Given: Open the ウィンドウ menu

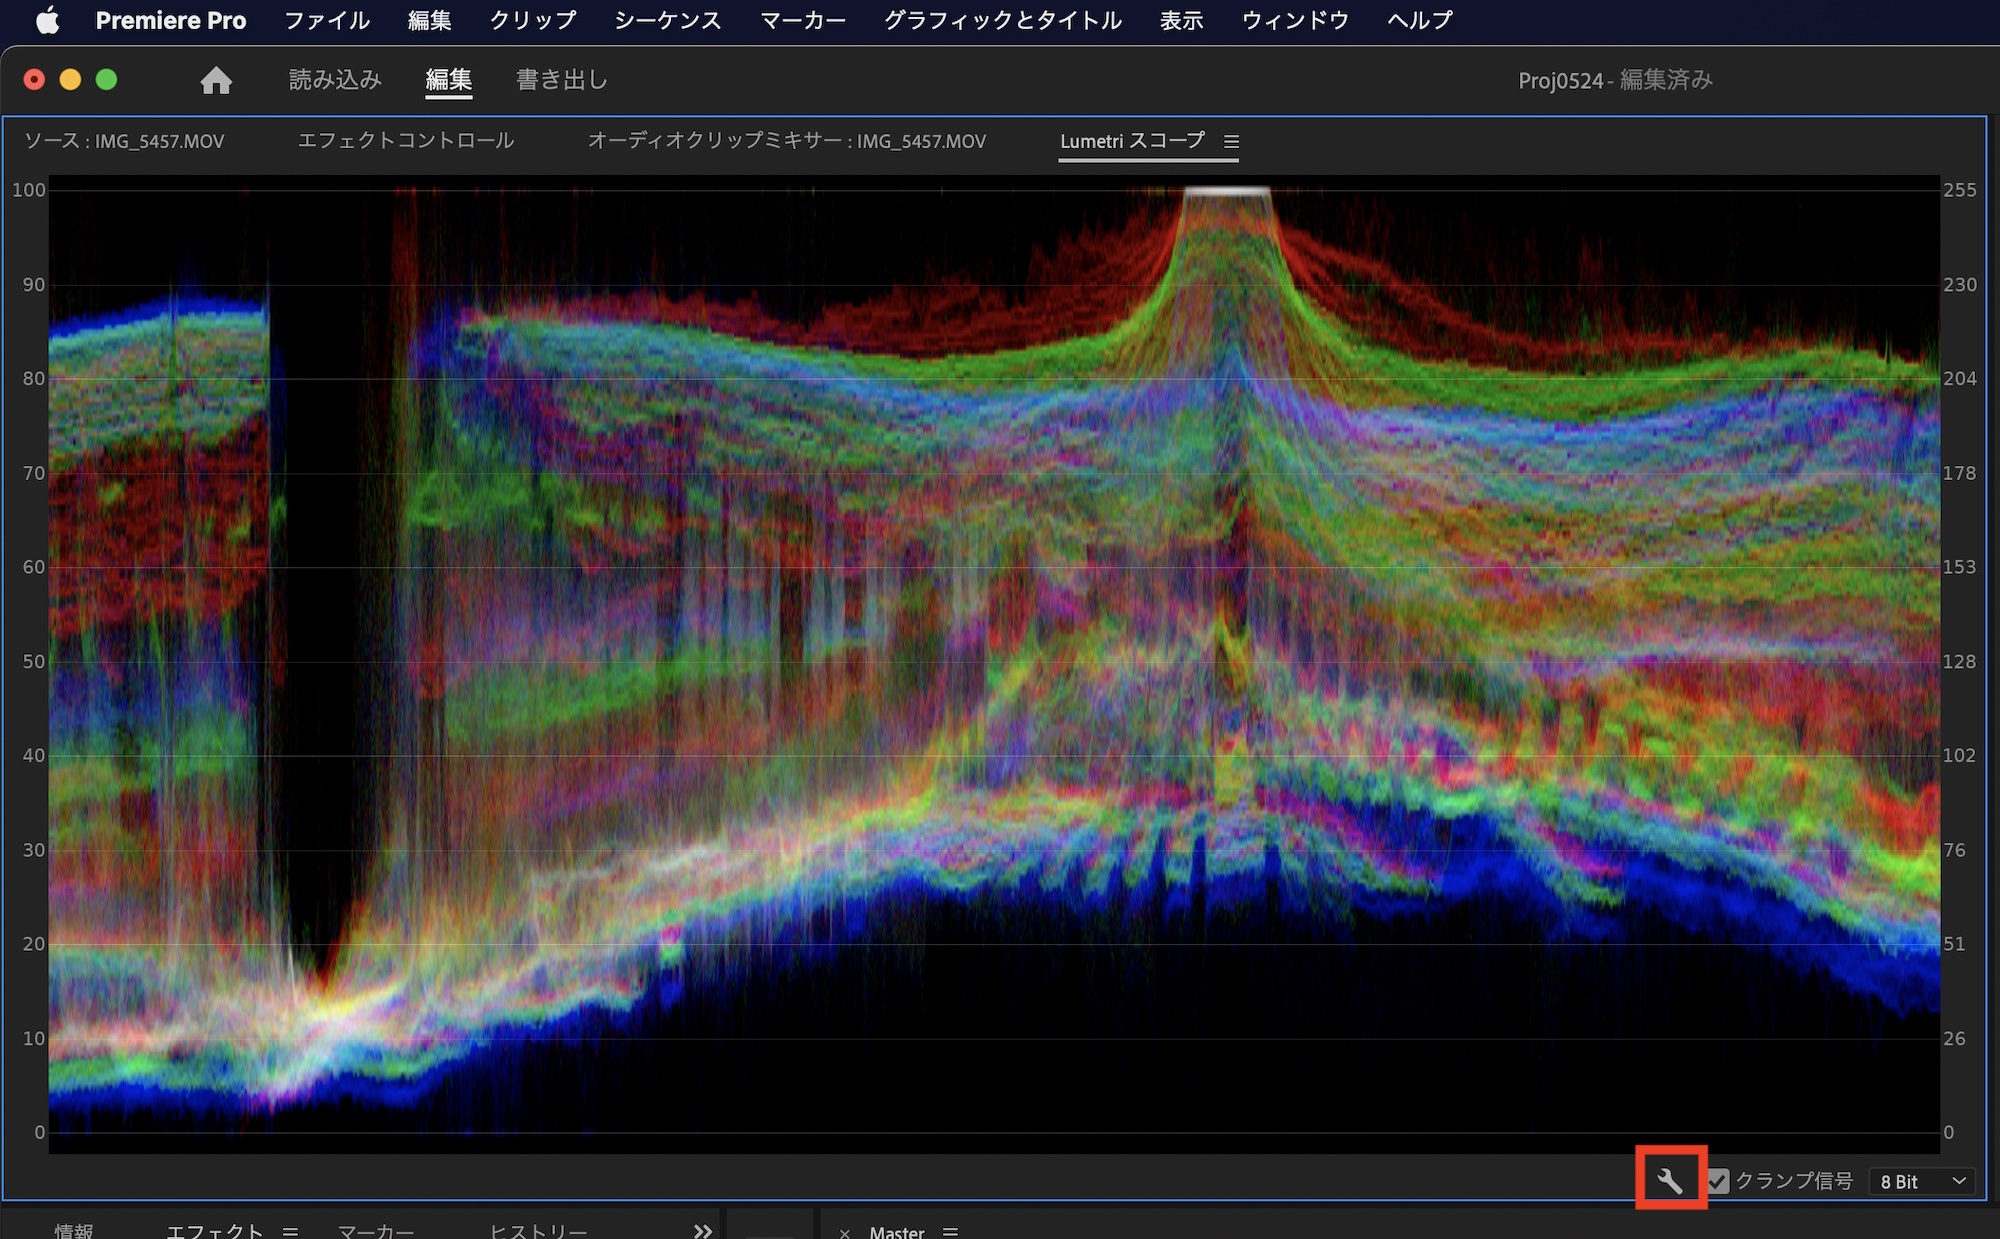Looking at the screenshot, I should (x=1295, y=20).
